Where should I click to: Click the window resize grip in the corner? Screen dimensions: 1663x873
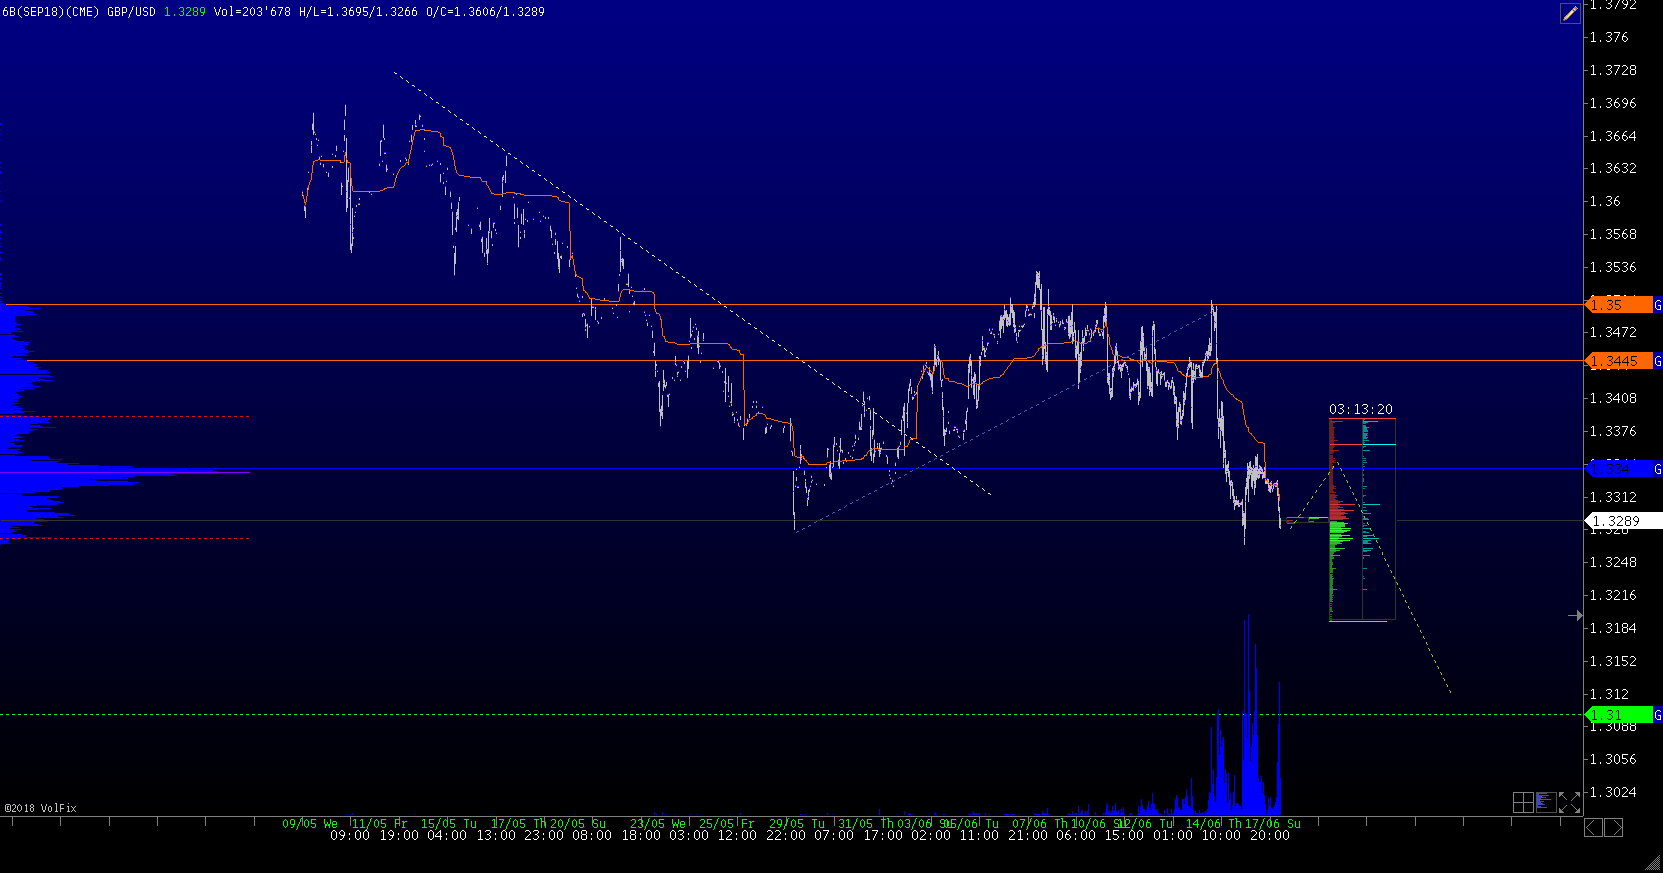(x=1653, y=863)
